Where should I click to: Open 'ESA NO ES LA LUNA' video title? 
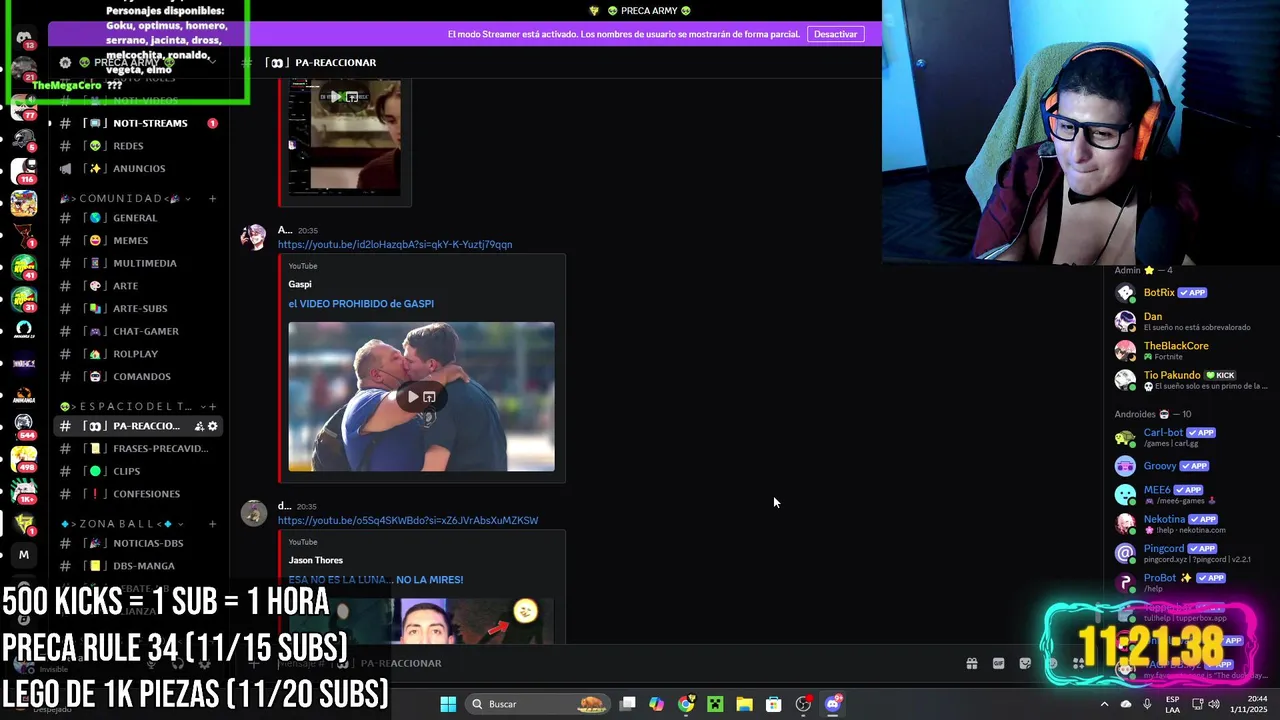(x=376, y=580)
